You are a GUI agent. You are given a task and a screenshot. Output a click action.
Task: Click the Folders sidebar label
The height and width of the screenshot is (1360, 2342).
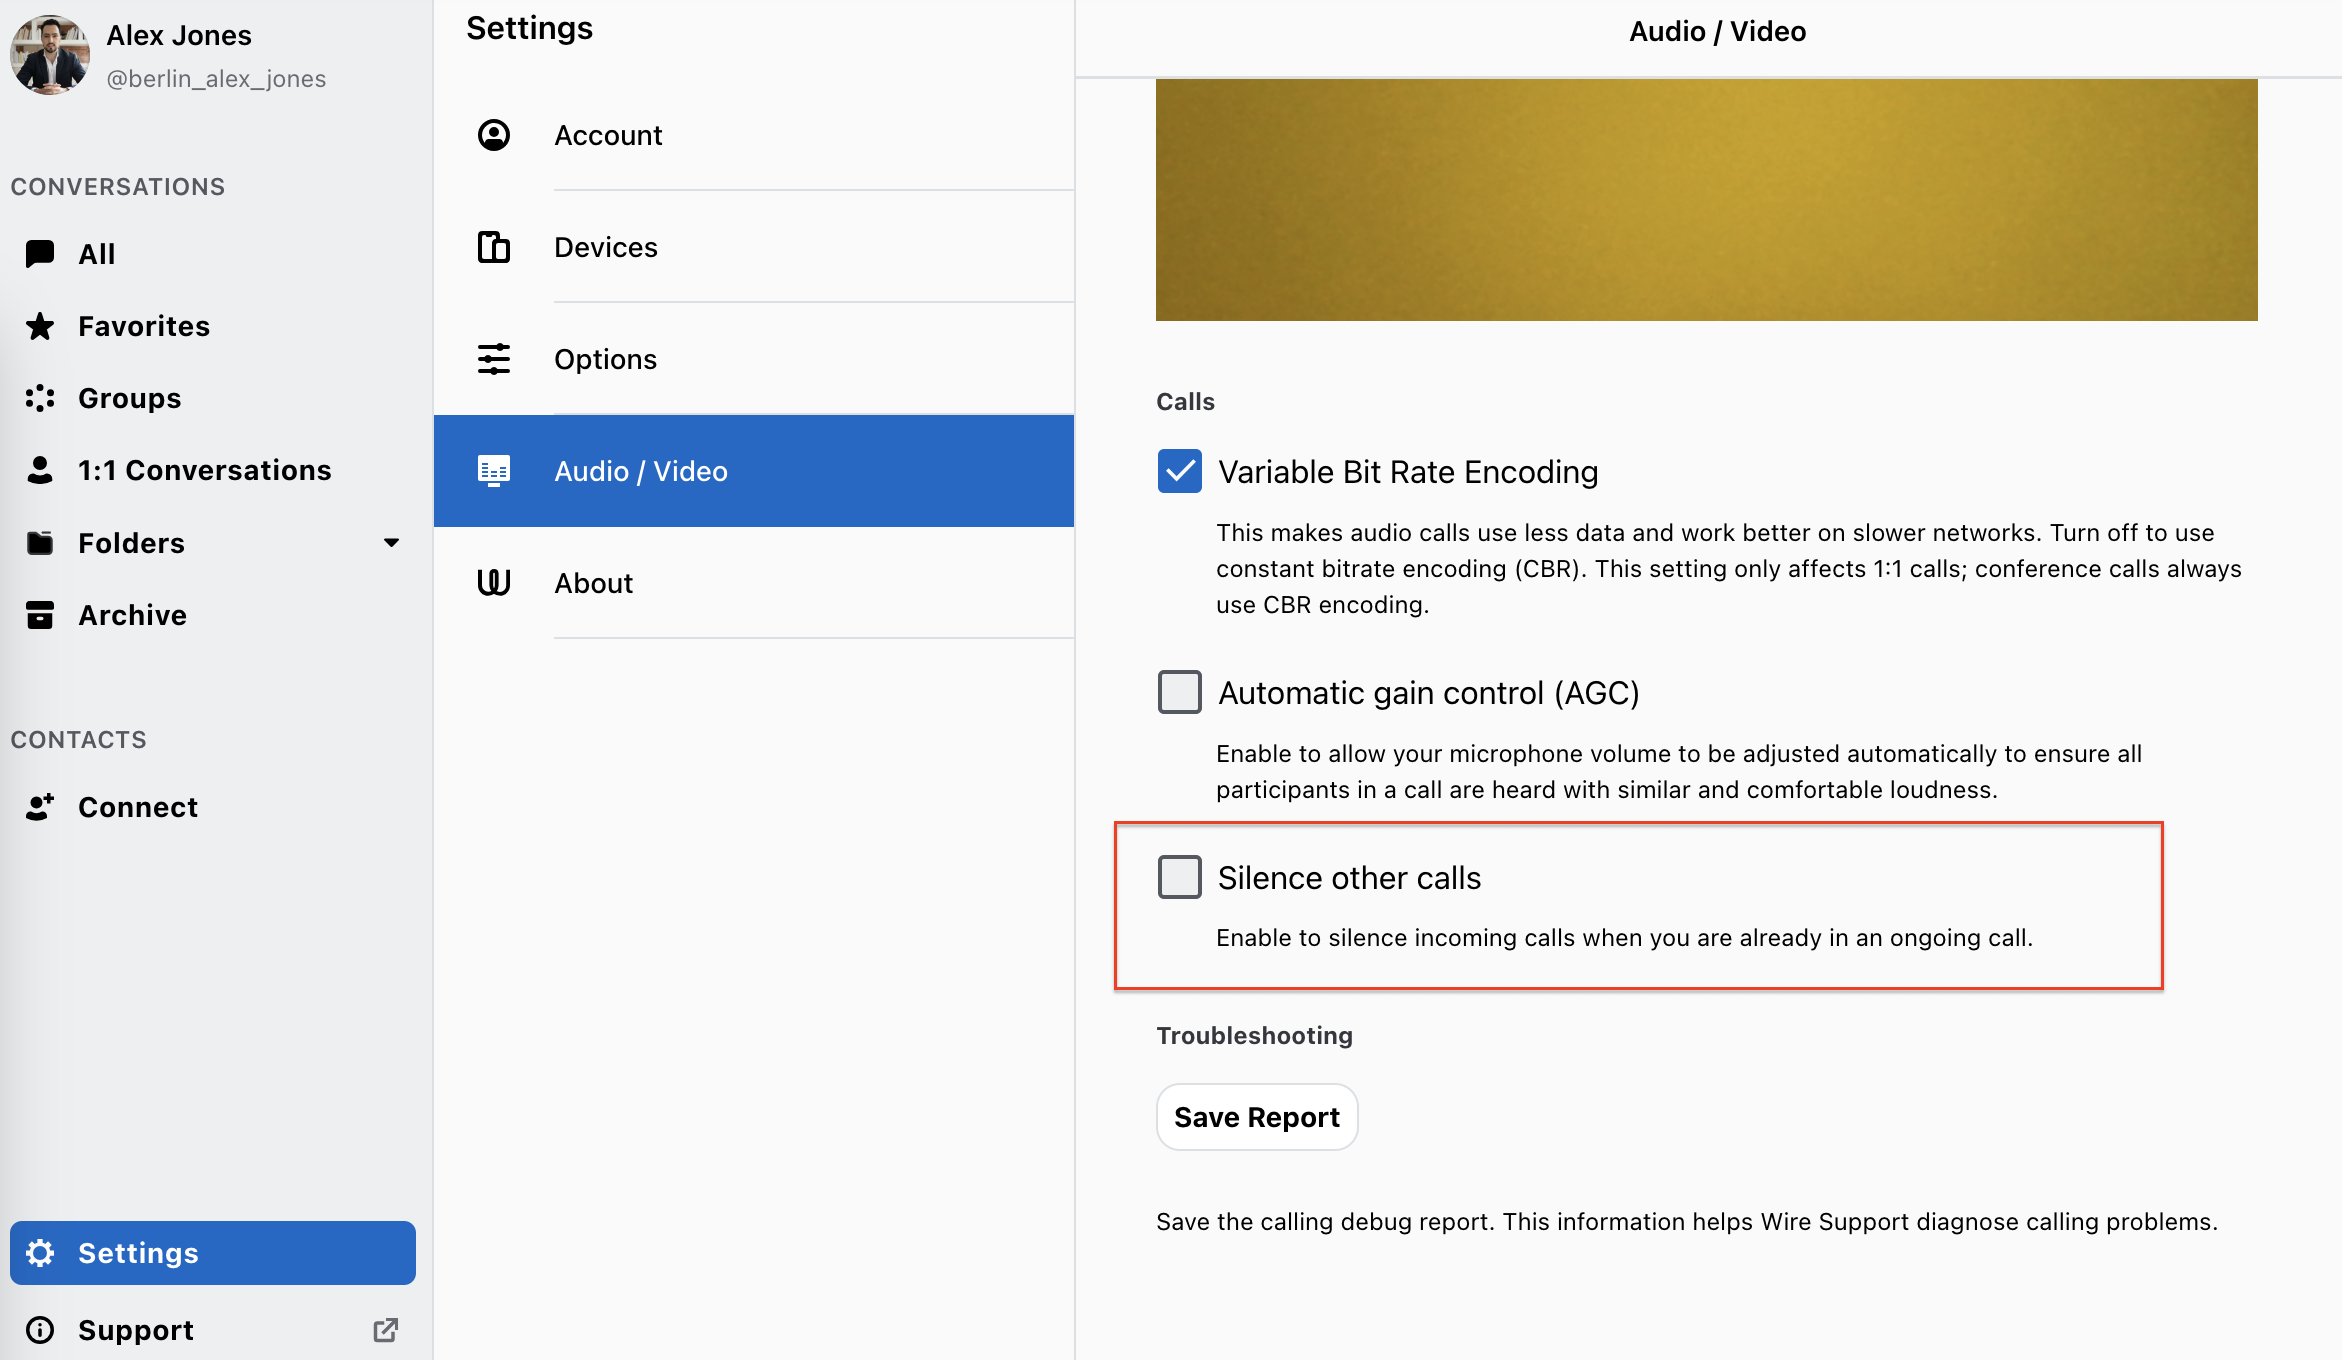131,543
